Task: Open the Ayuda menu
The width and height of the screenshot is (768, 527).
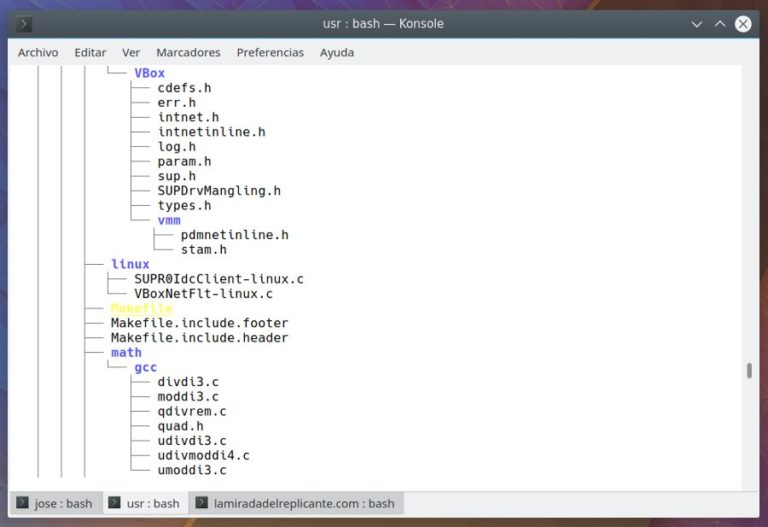Action: click(x=337, y=52)
